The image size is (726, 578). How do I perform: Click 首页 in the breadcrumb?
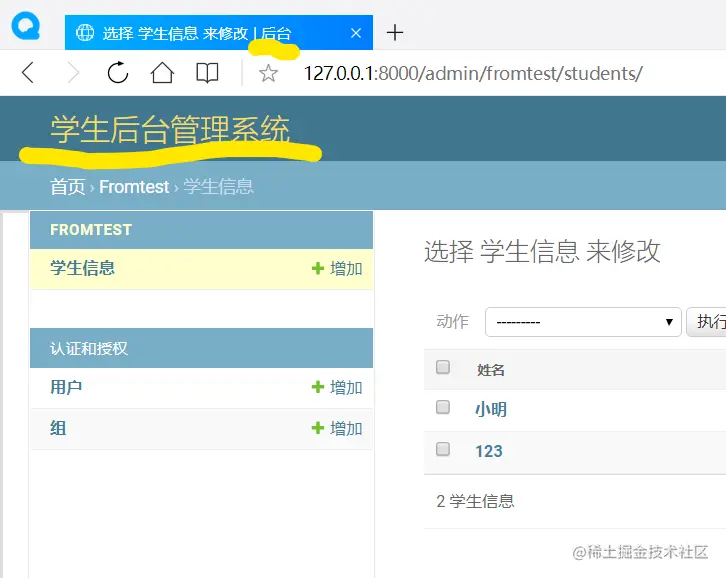(68, 187)
